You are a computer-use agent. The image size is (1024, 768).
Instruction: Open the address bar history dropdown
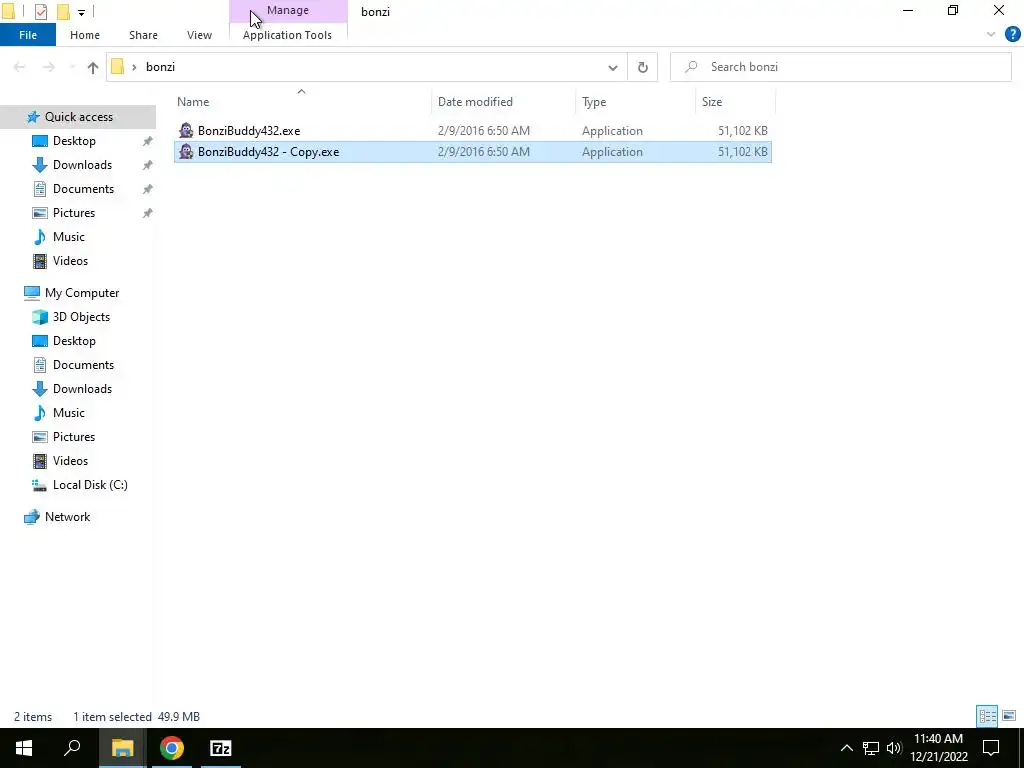[x=613, y=67]
